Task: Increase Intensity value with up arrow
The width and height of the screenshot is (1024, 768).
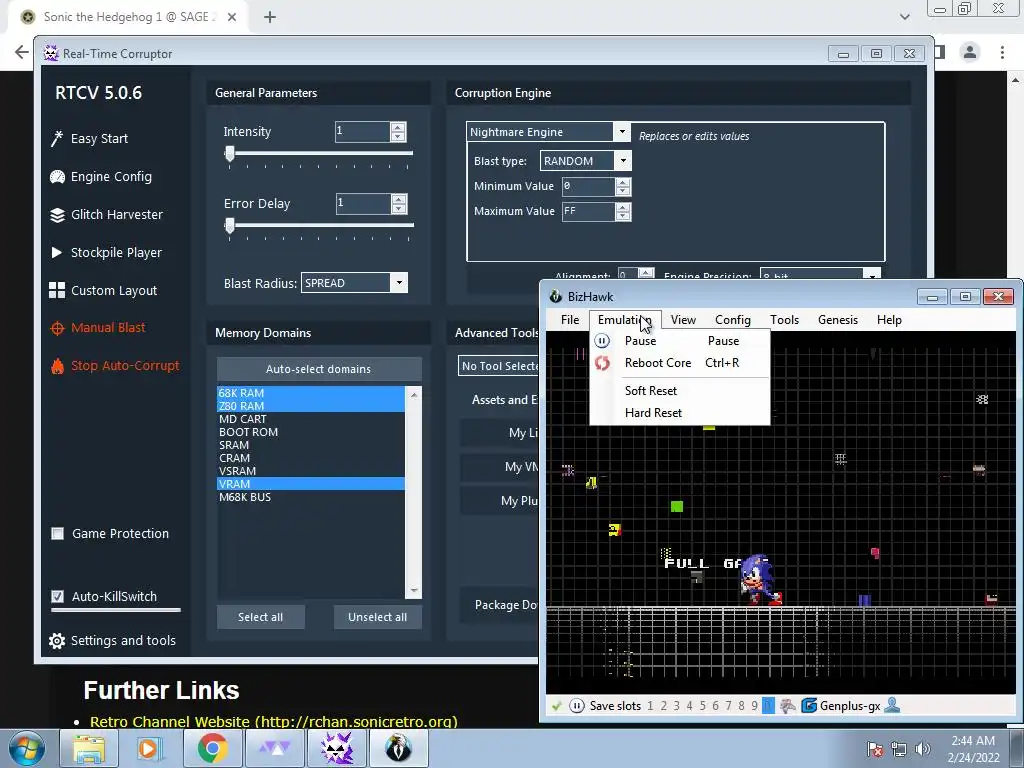Action: click(398, 127)
